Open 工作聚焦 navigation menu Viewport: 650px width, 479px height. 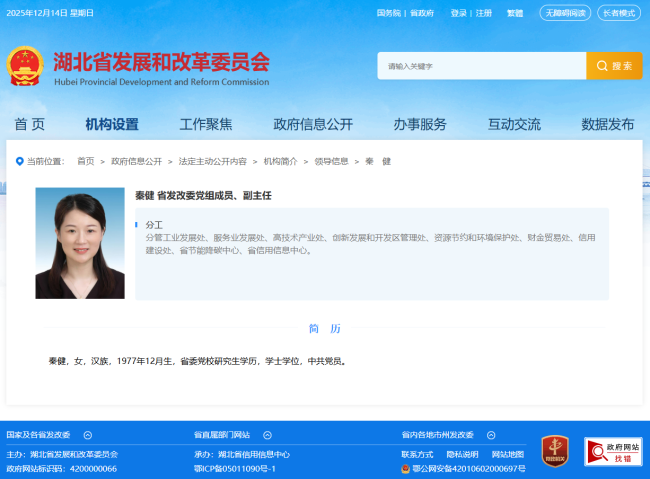tap(206, 124)
